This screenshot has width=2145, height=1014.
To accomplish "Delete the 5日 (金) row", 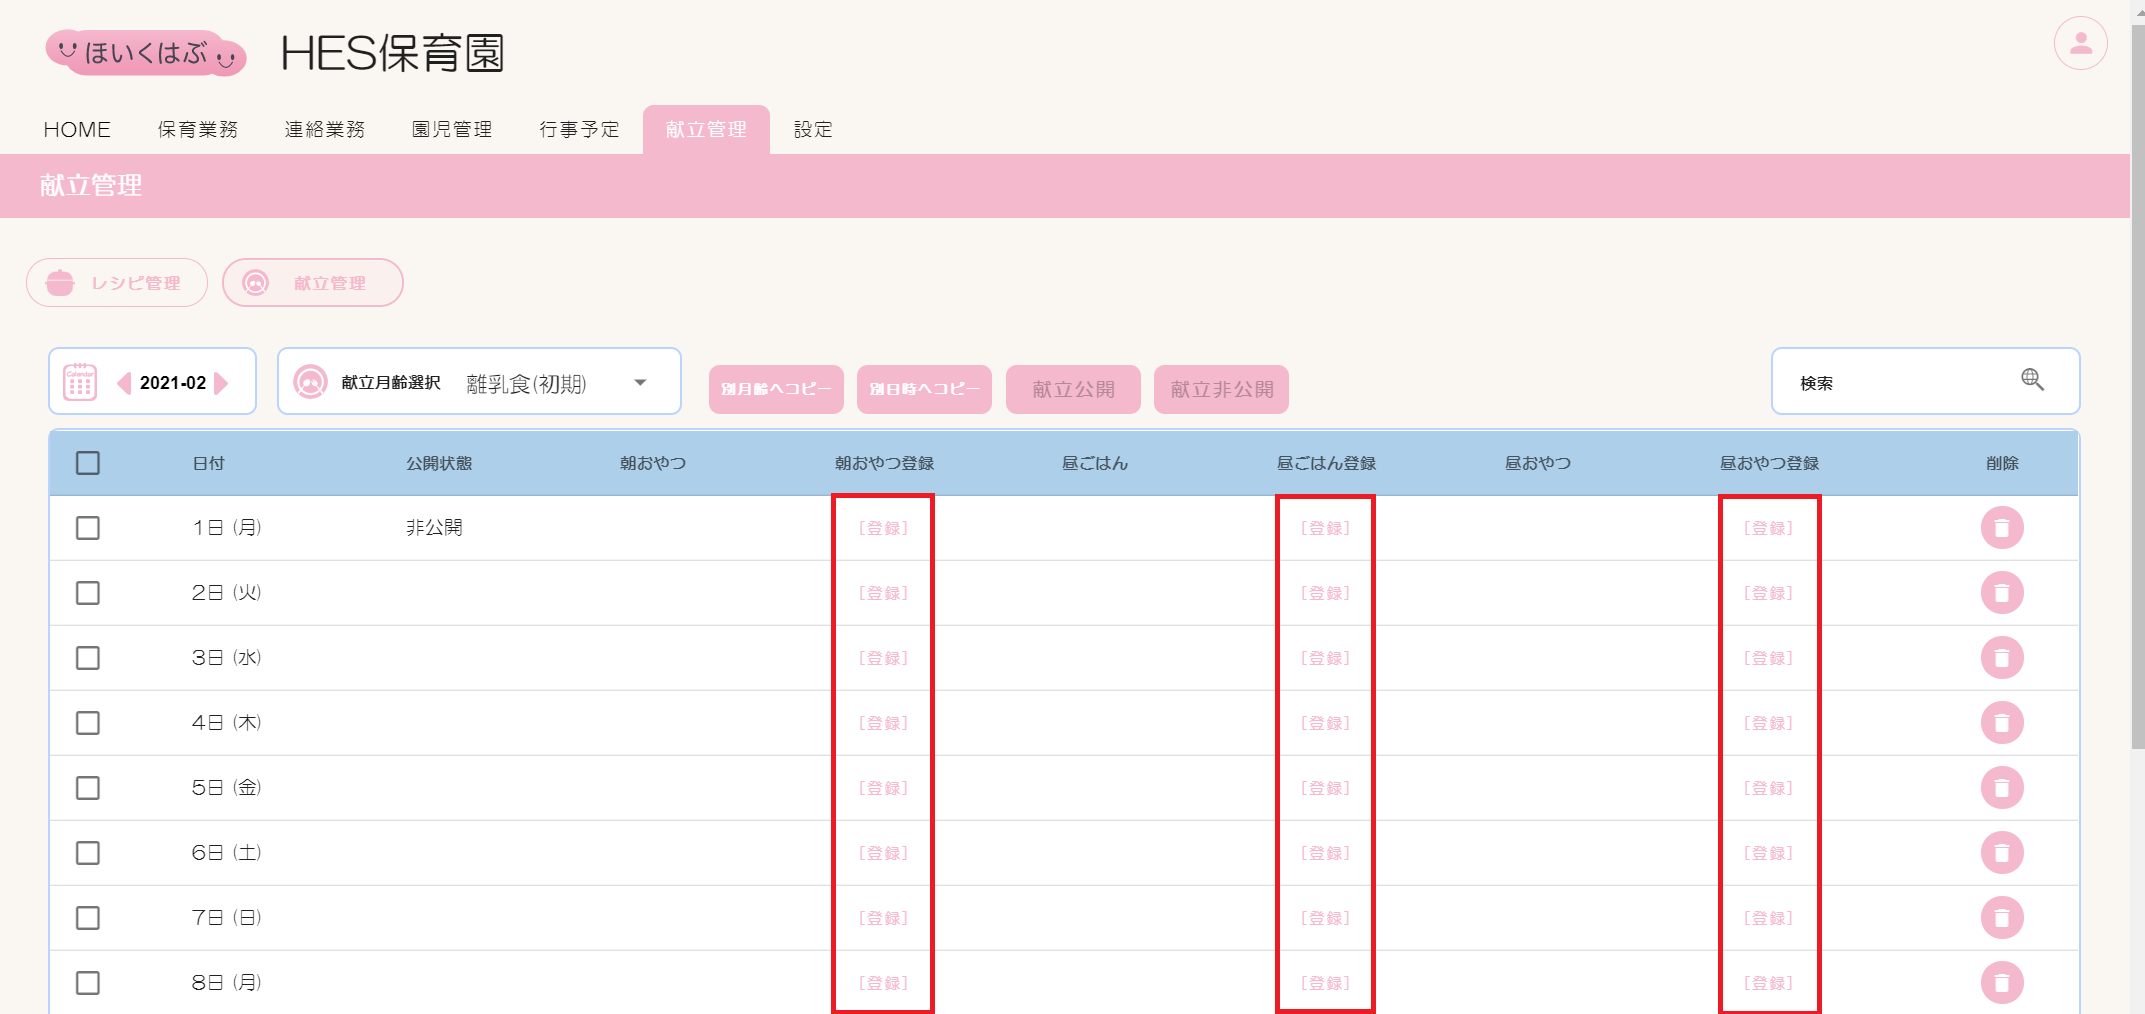I will click(2002, 788).
